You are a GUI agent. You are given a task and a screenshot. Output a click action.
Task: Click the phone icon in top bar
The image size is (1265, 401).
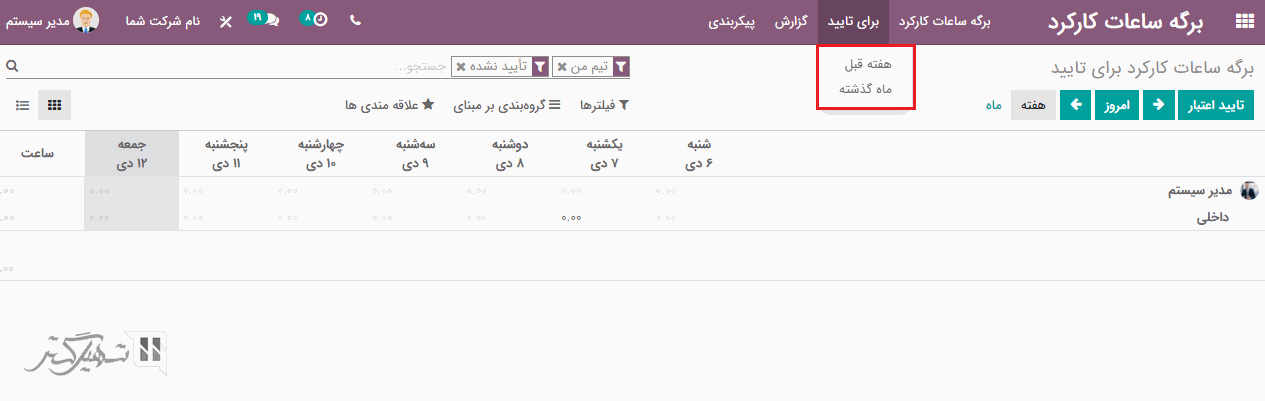tap(355, 21)
